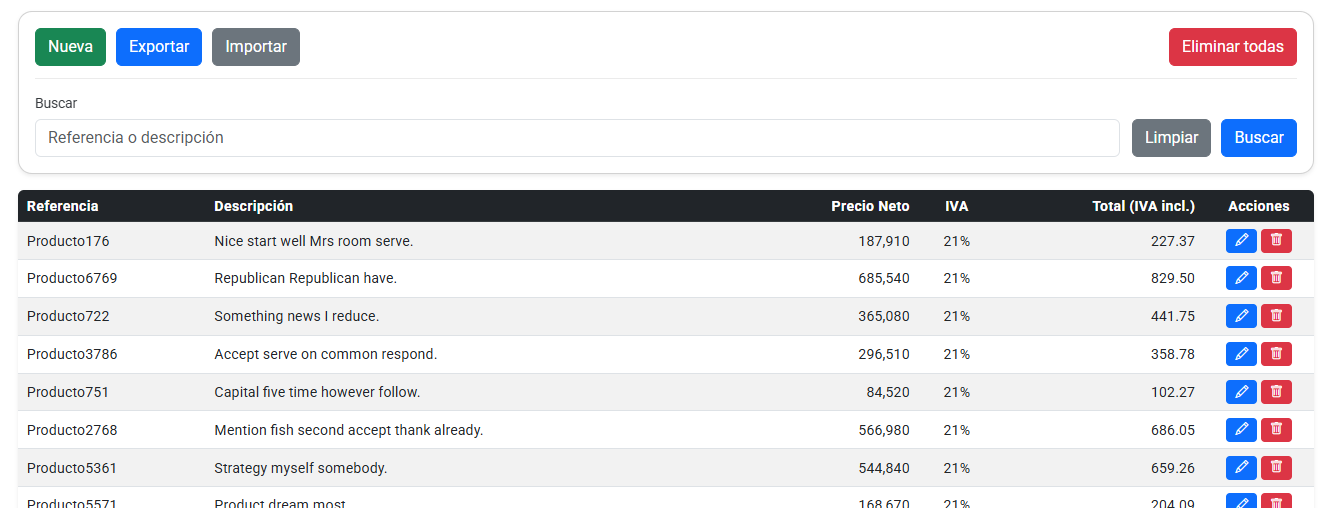Delete Producto3786 using the red trash icon
The image size is (1344, 508).
[x=1276, y=354]
